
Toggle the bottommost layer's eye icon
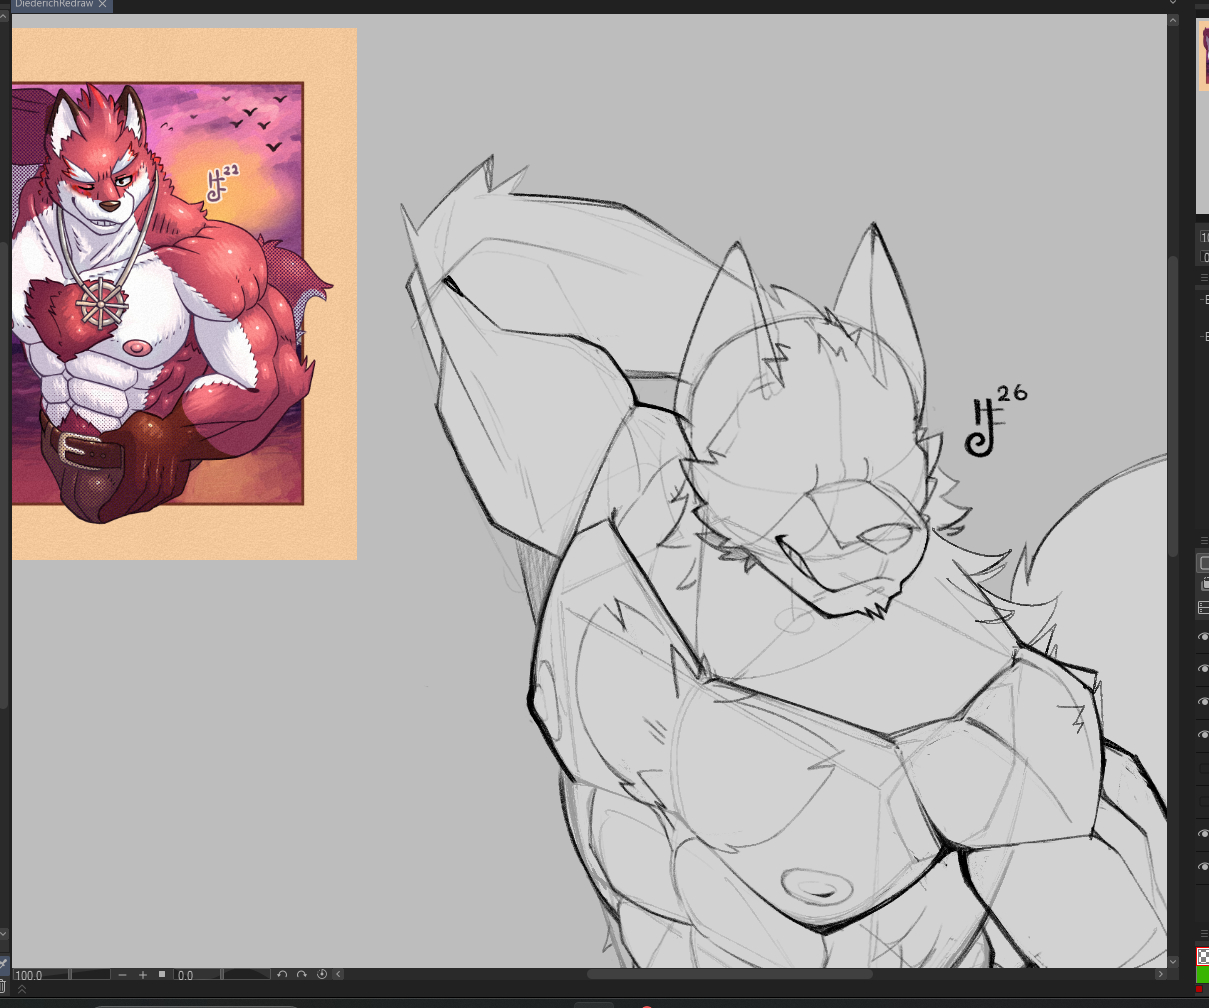pos(1203,867)
